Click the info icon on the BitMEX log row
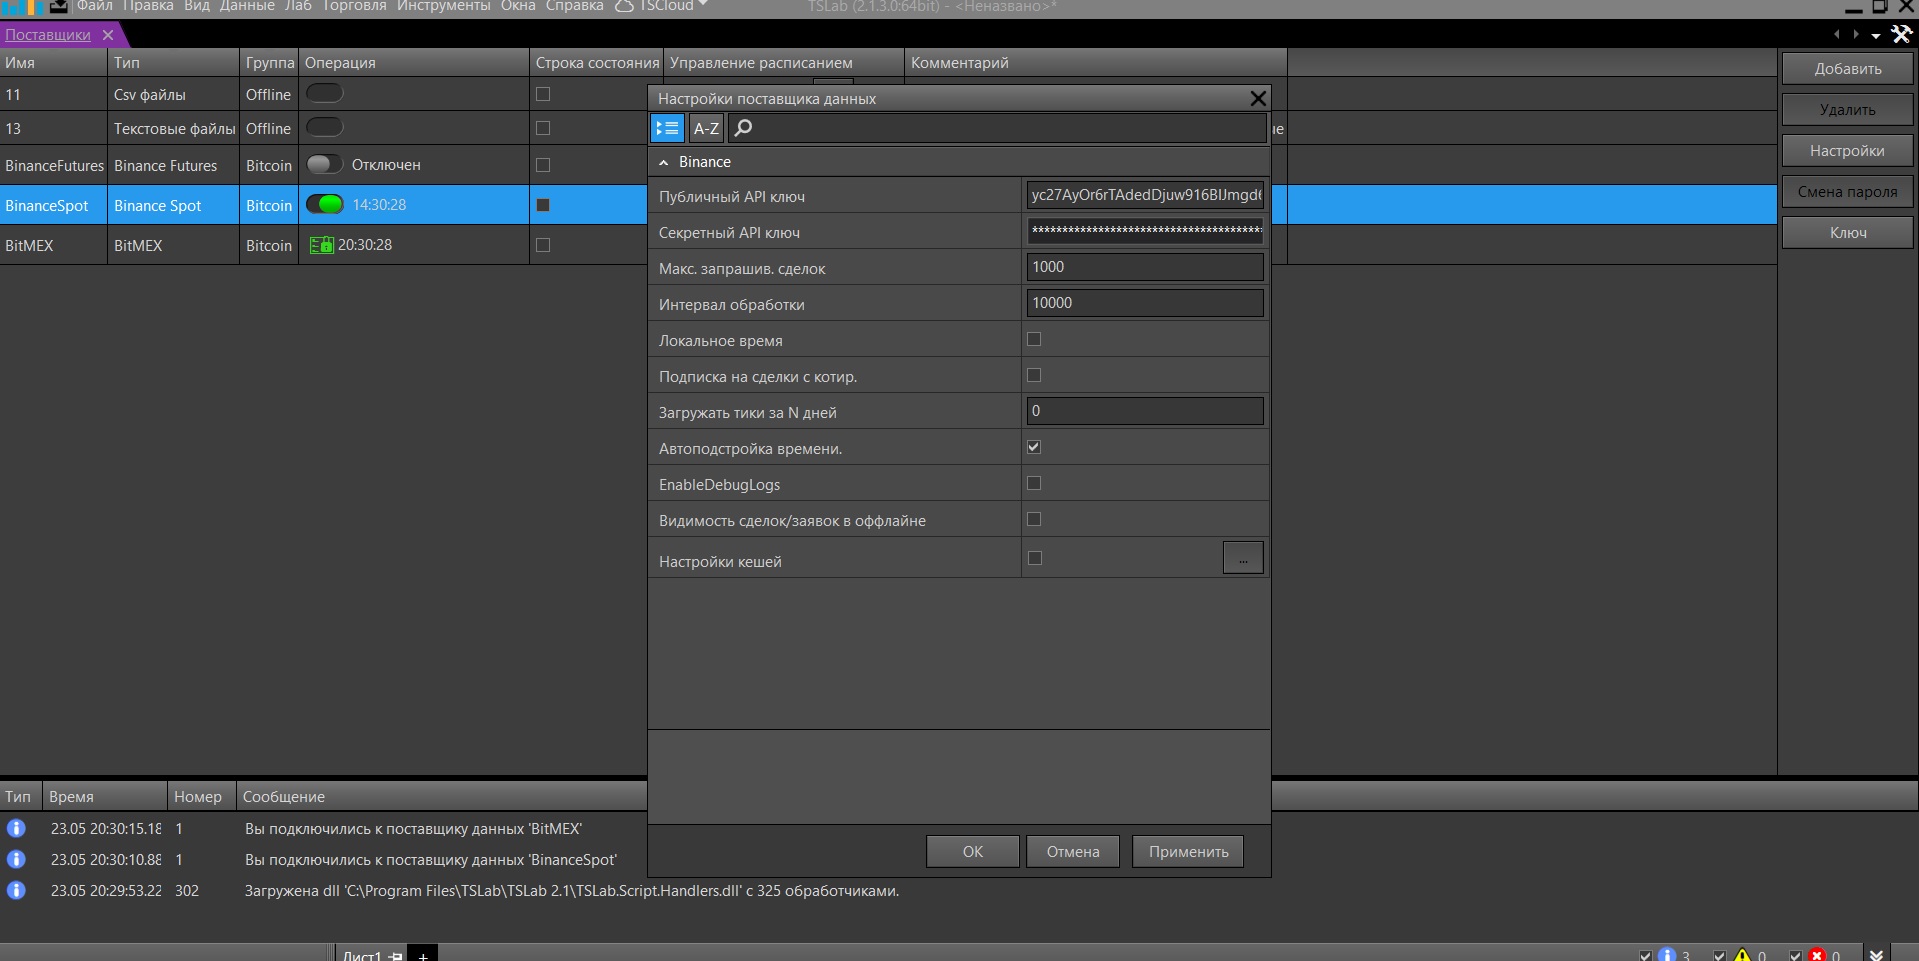The height and width of the screenshot is (961, 1919). [16, 828]
